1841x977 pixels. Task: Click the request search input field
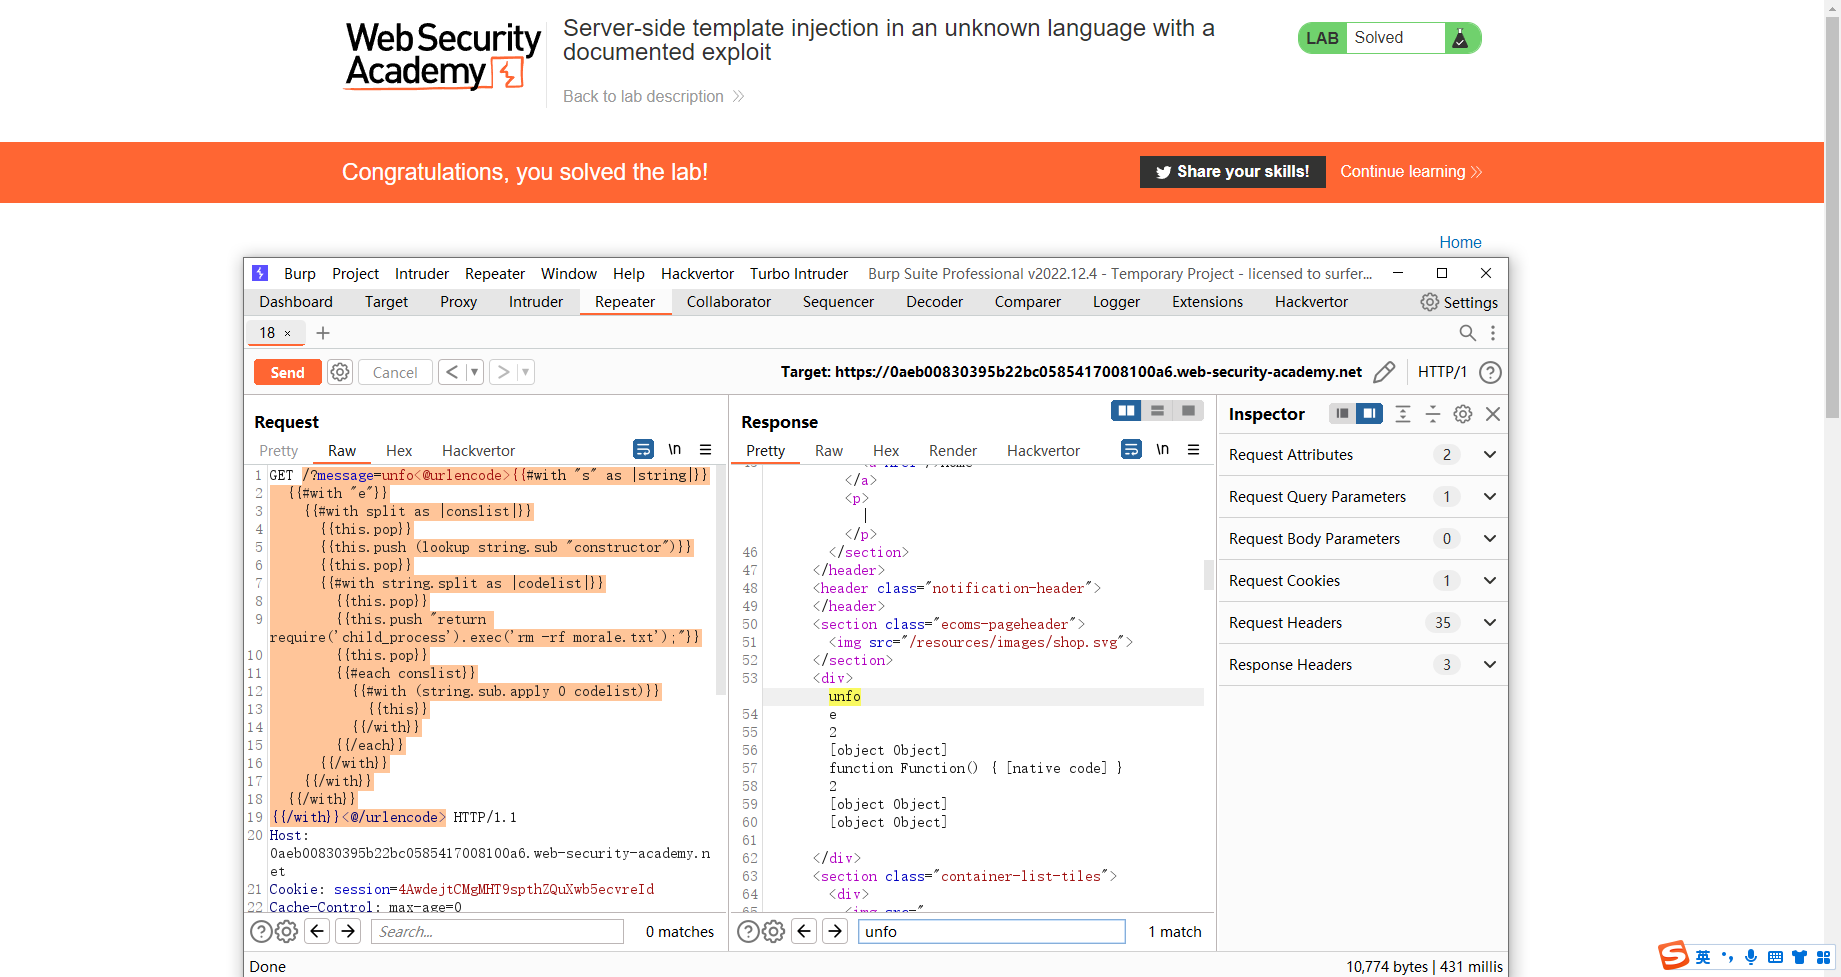tap(497, 932)
